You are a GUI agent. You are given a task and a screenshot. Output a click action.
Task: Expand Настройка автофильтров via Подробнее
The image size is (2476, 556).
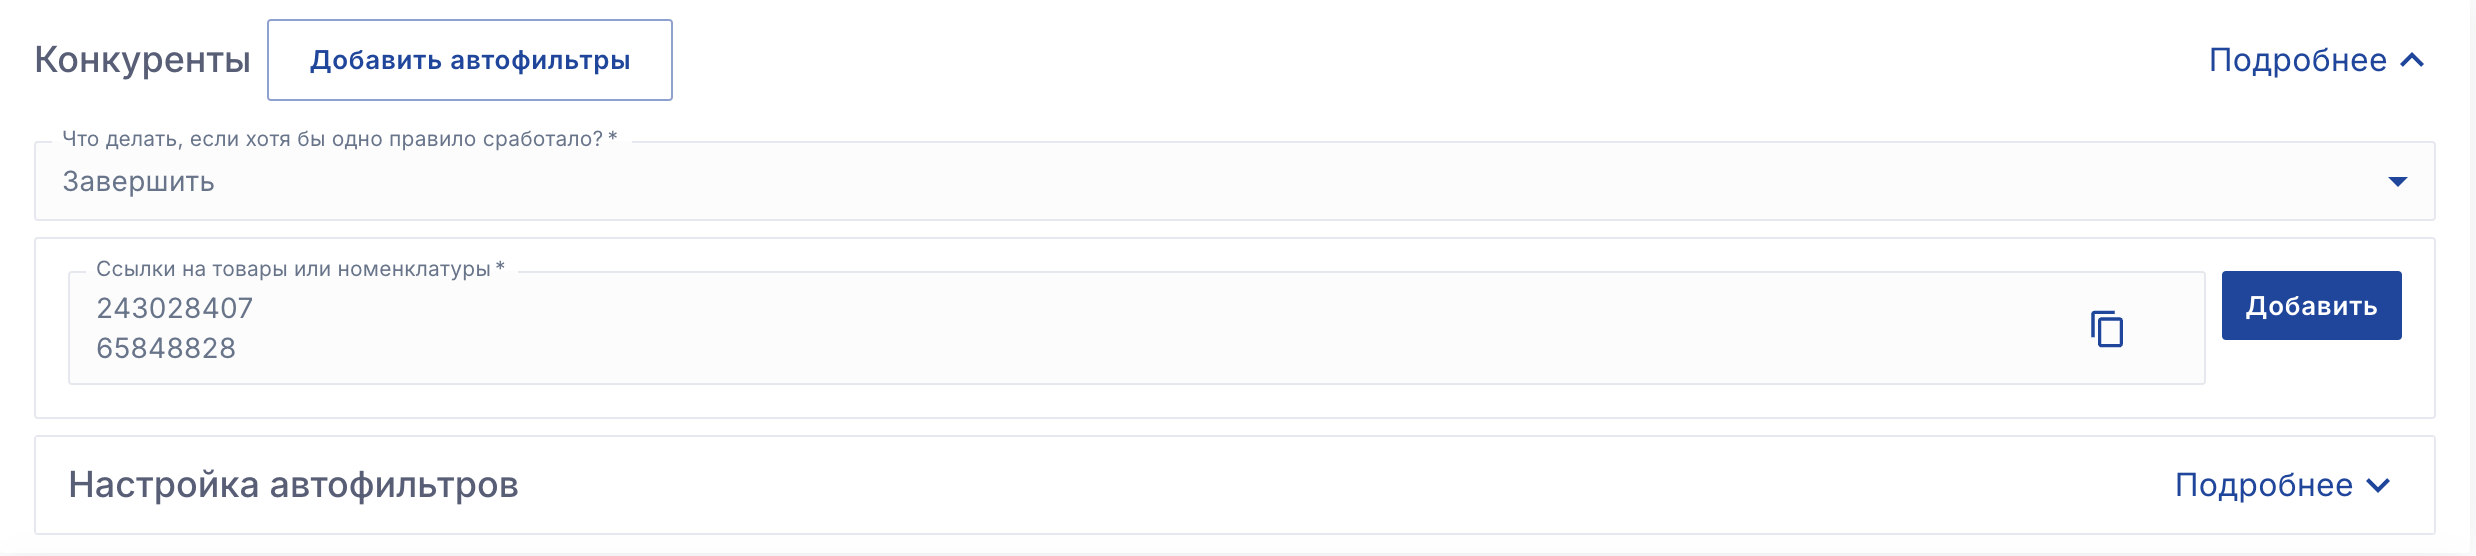coord(2263,486)
